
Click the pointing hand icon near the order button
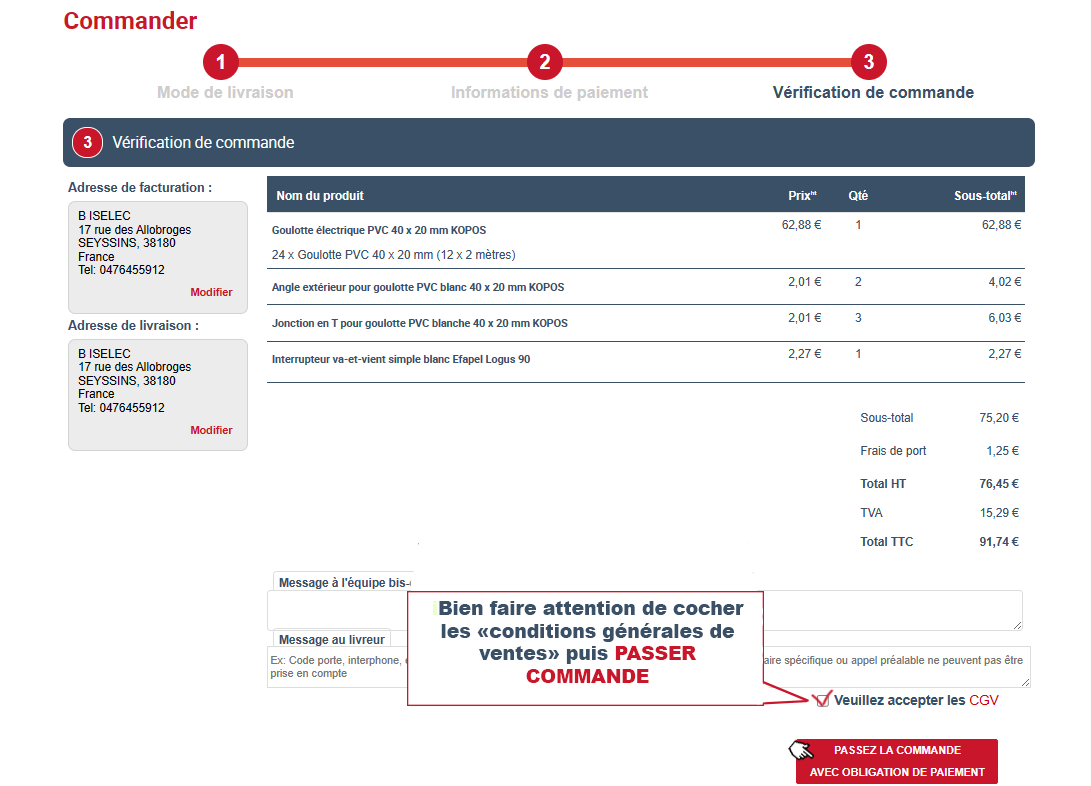[800, 748]
